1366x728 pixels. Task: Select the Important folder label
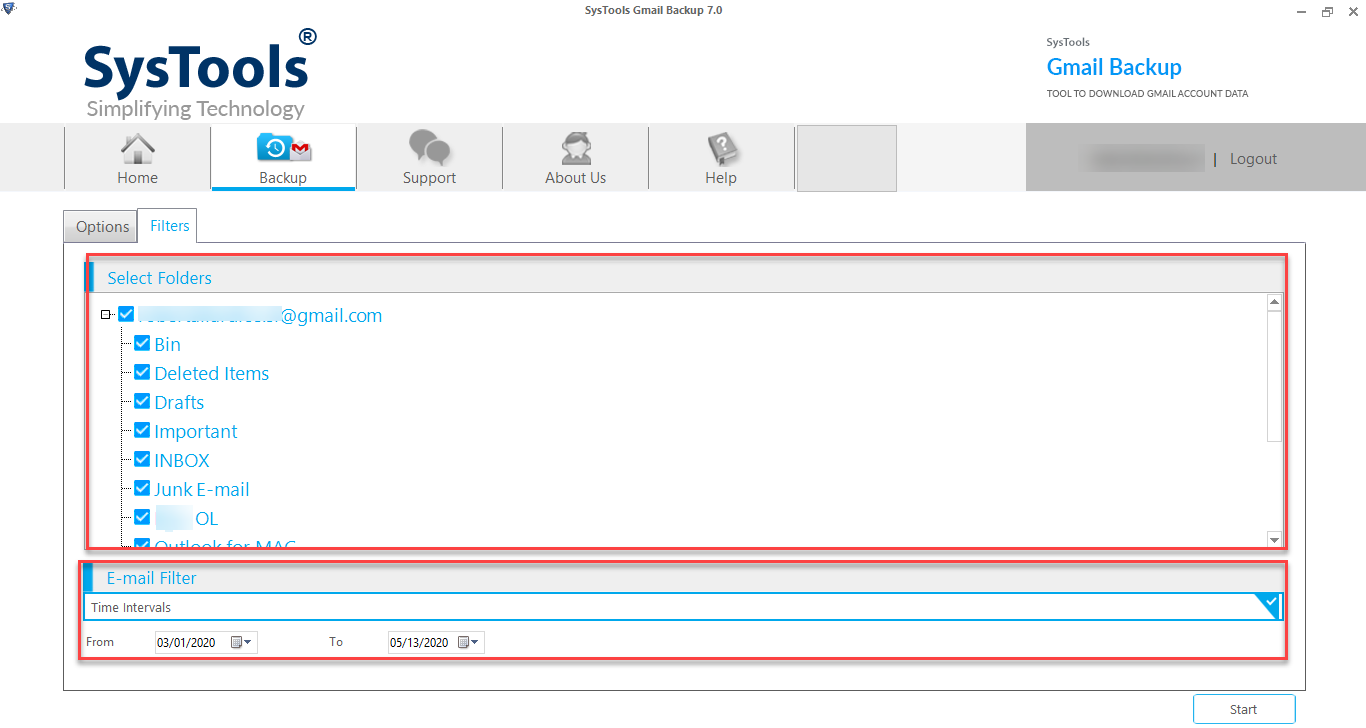[195, 431]
